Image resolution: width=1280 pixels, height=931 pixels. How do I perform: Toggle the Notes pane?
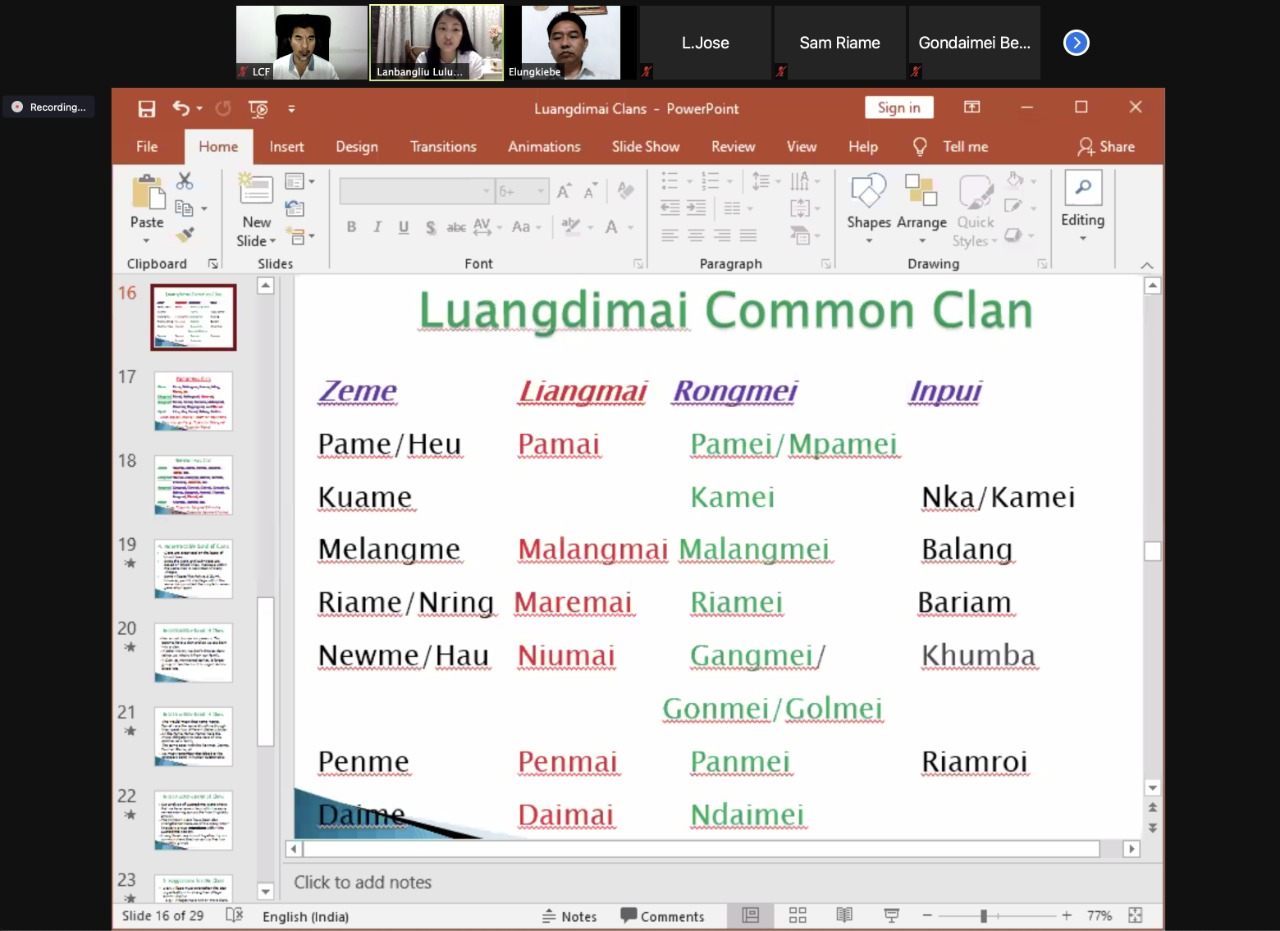click(x=569, y=916)
